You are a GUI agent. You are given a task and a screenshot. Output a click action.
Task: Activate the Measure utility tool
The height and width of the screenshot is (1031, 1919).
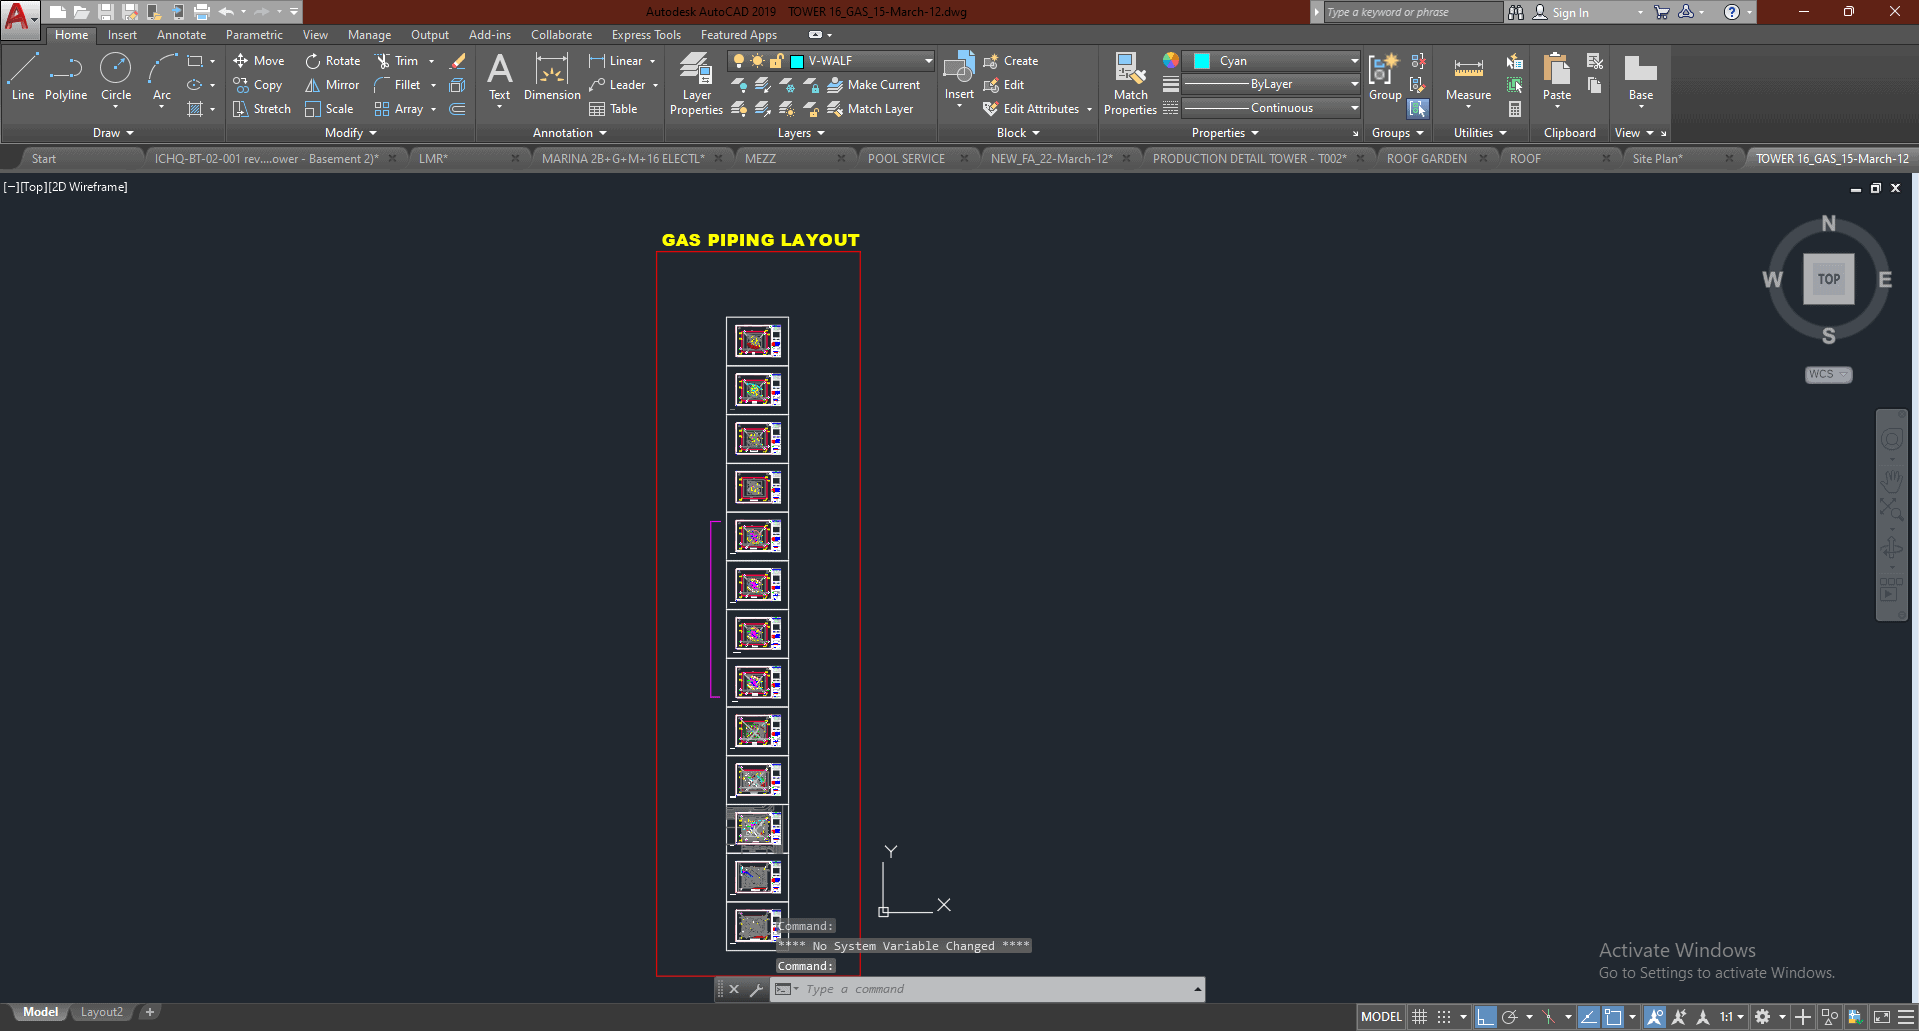coord(1468,78)
